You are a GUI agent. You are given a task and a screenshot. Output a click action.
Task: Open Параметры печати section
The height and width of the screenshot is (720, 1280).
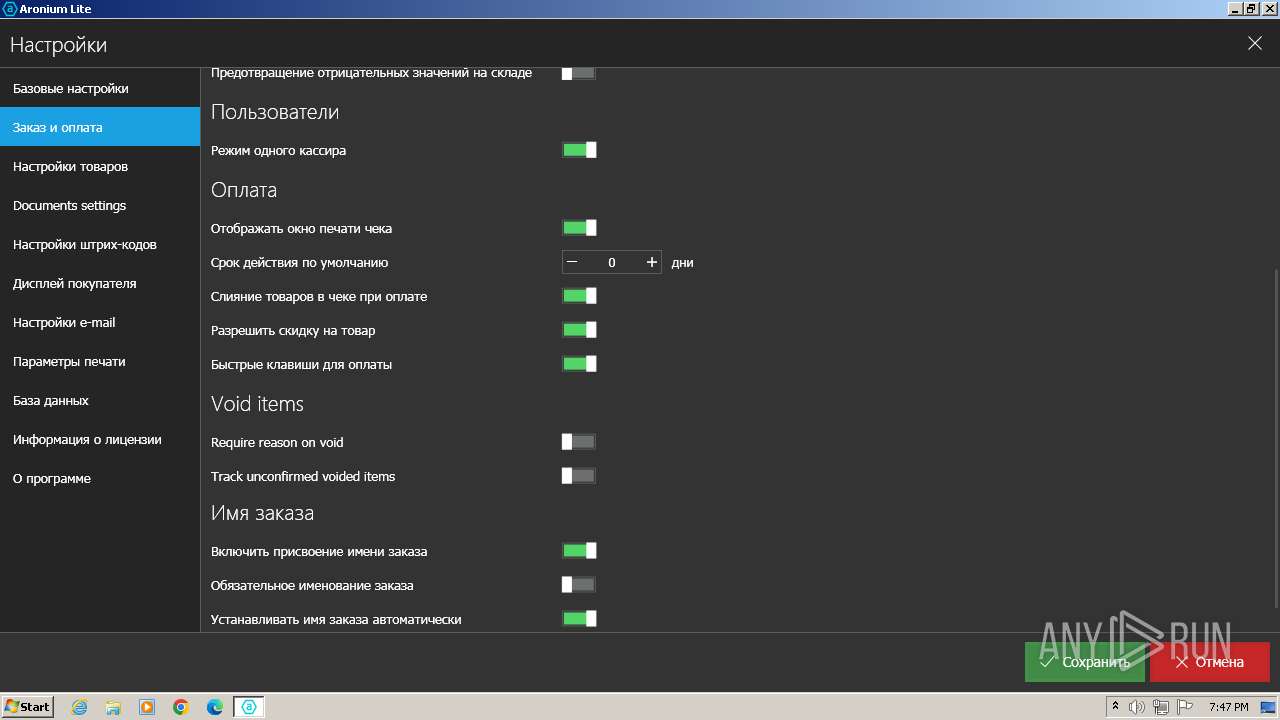point(100,361)
